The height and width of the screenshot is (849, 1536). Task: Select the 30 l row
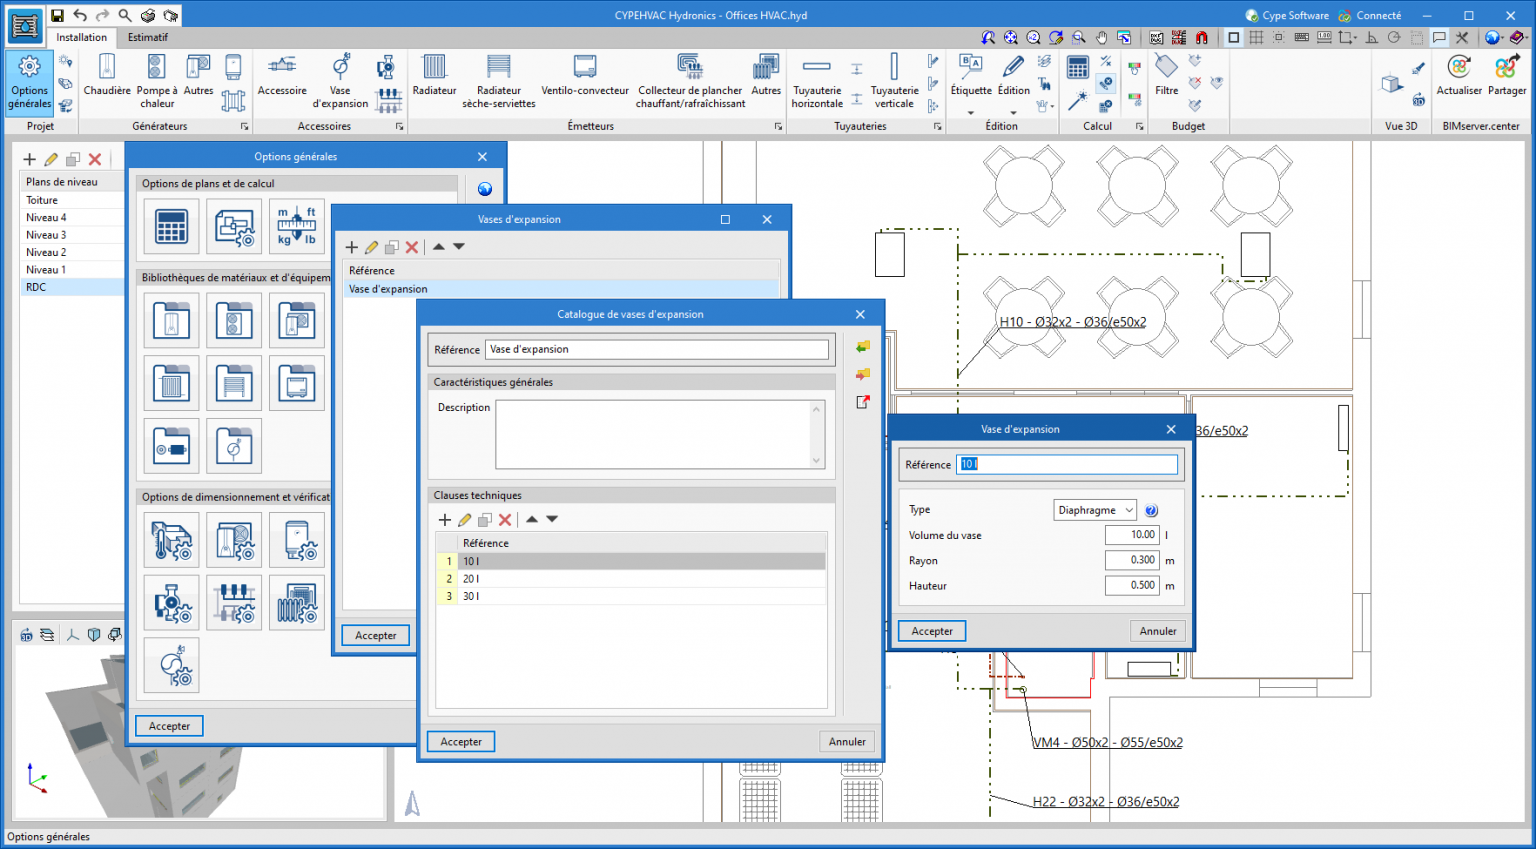click(x=631, y=596)
